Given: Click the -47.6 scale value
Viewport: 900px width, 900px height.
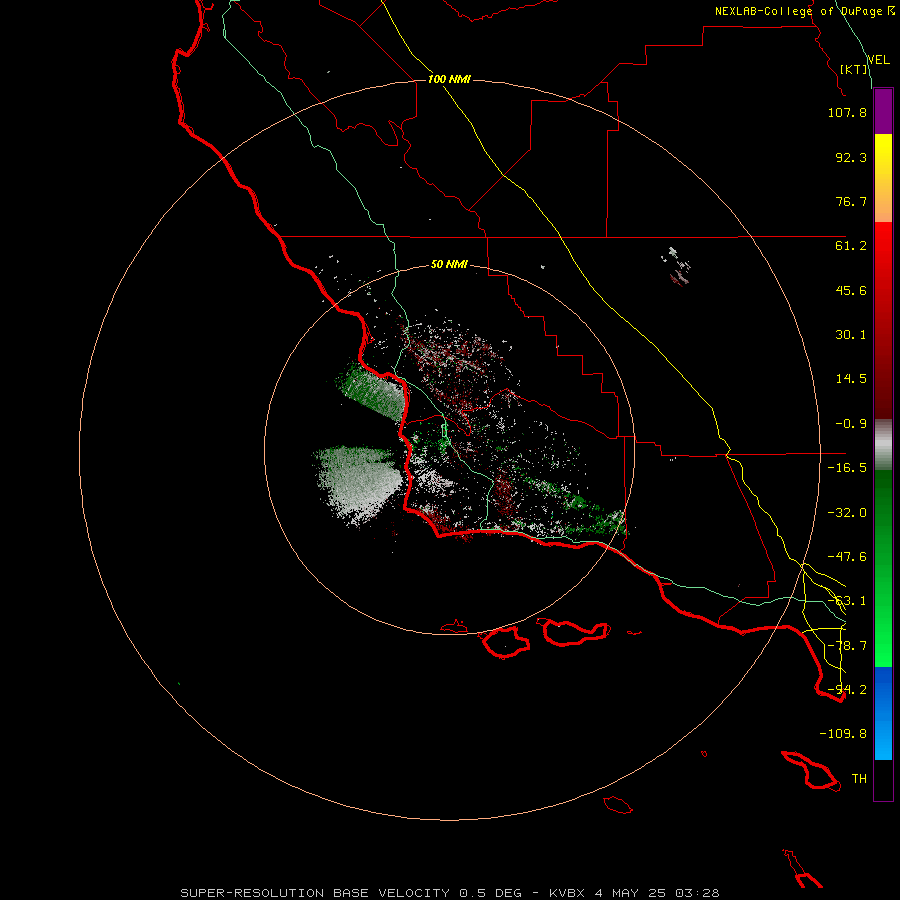Looking at the screenshot, I should click(847, 557).
